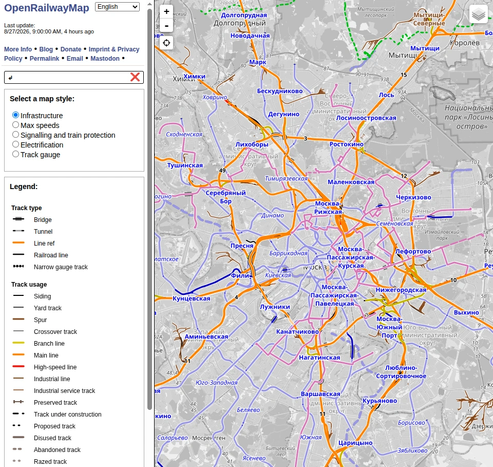Image resolution: width=493 pixels, height=467 pixels.
Task: Click the Мытищи station label
Action: 425,48
